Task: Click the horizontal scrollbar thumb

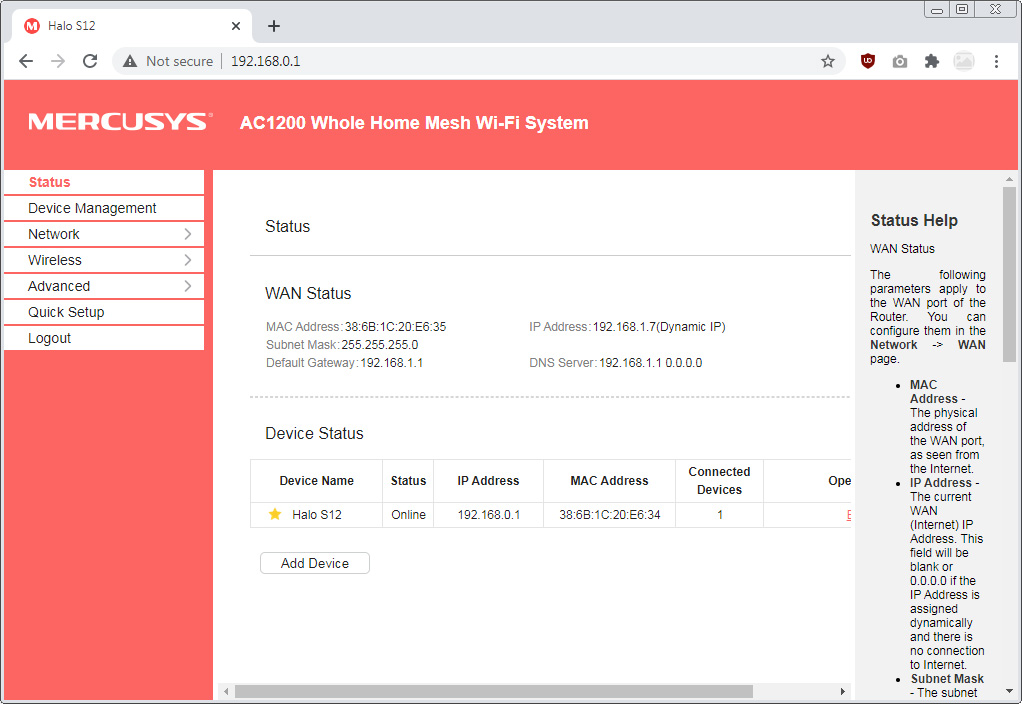Action: pos(493,691)
